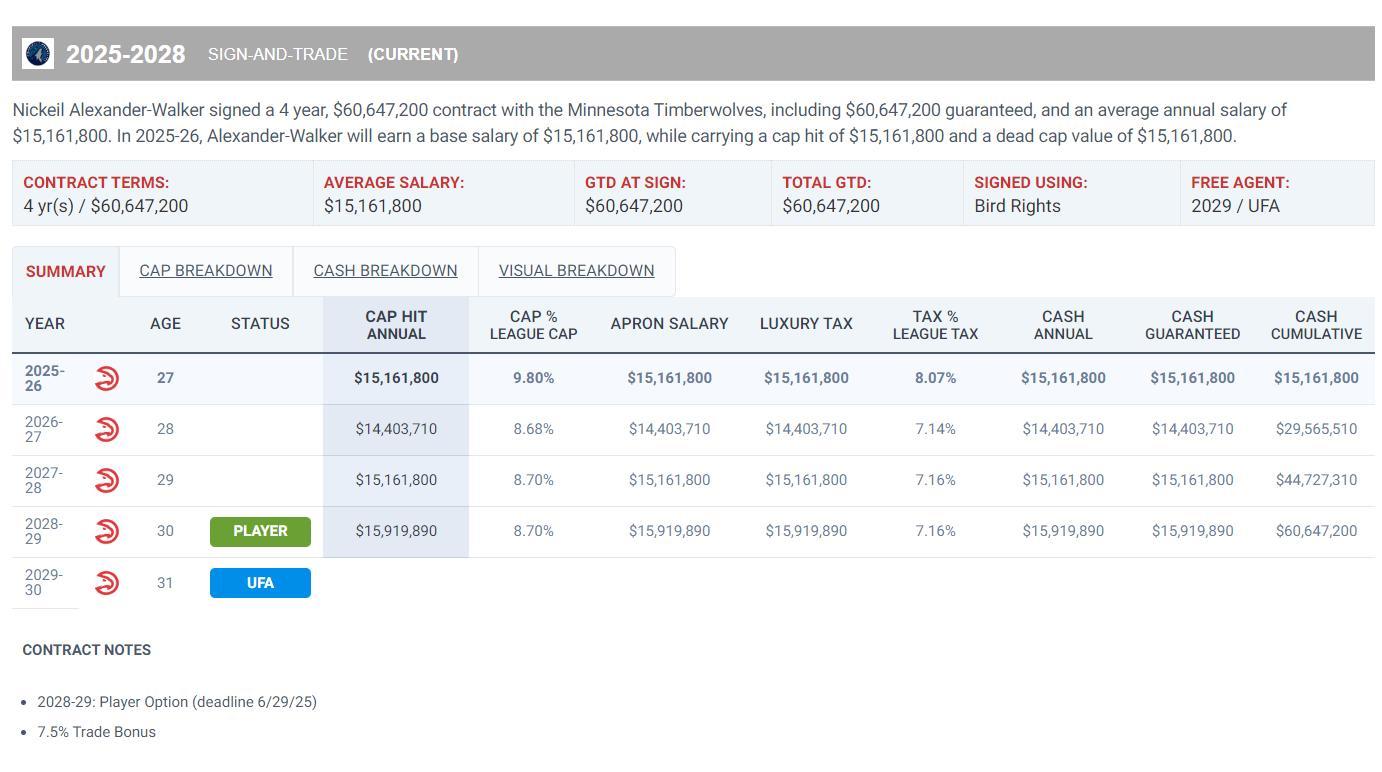
Task: Click the Hawks logo in 2029-30 row
Action: (107, 582)
